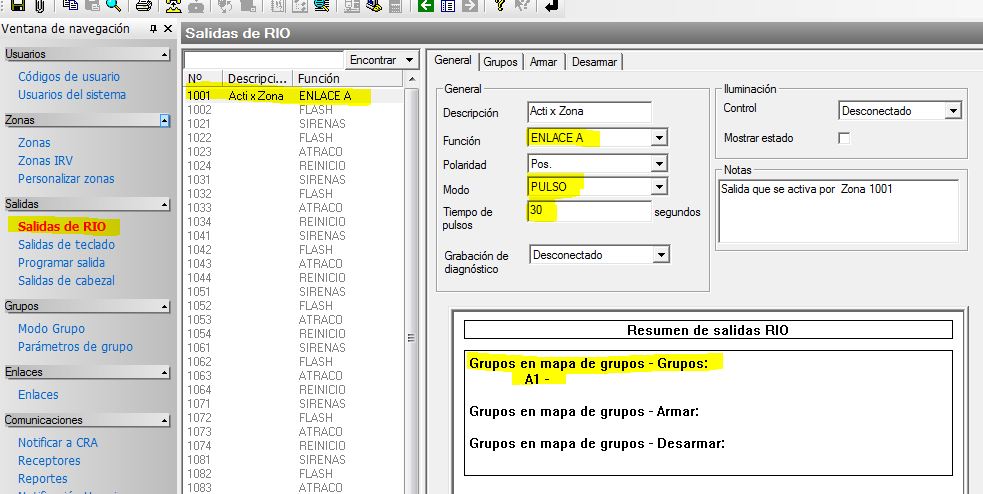Click the Notas text area

(838, 211)
